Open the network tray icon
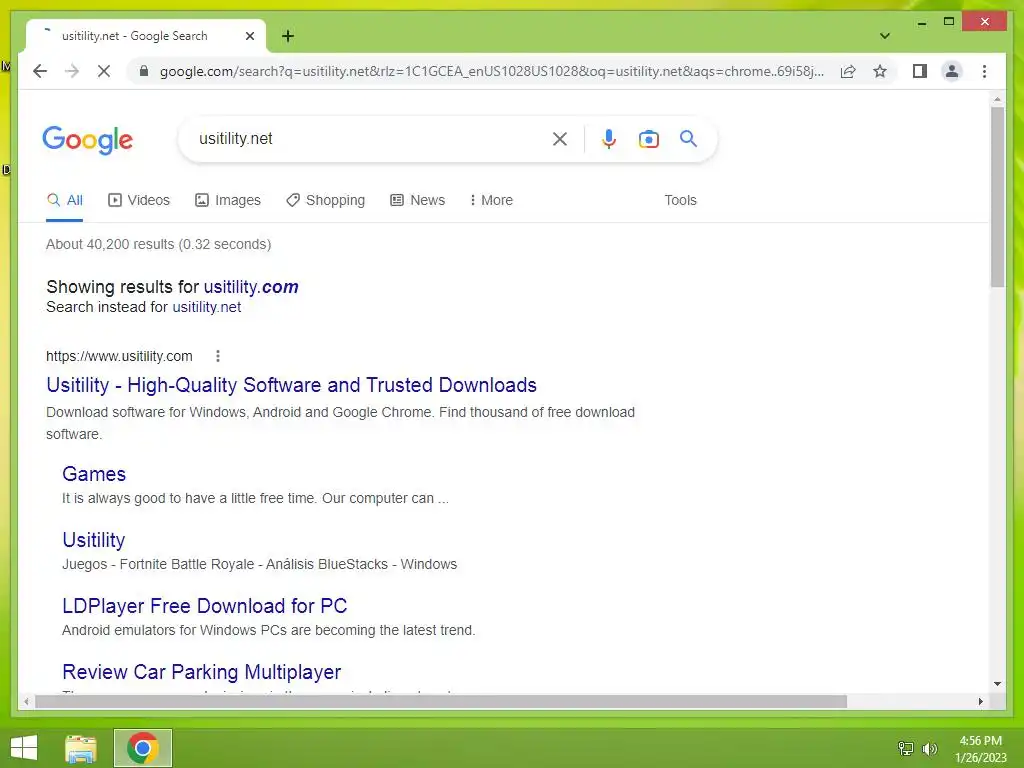The height and width of the screenshot is (768, 1024). 906,748
